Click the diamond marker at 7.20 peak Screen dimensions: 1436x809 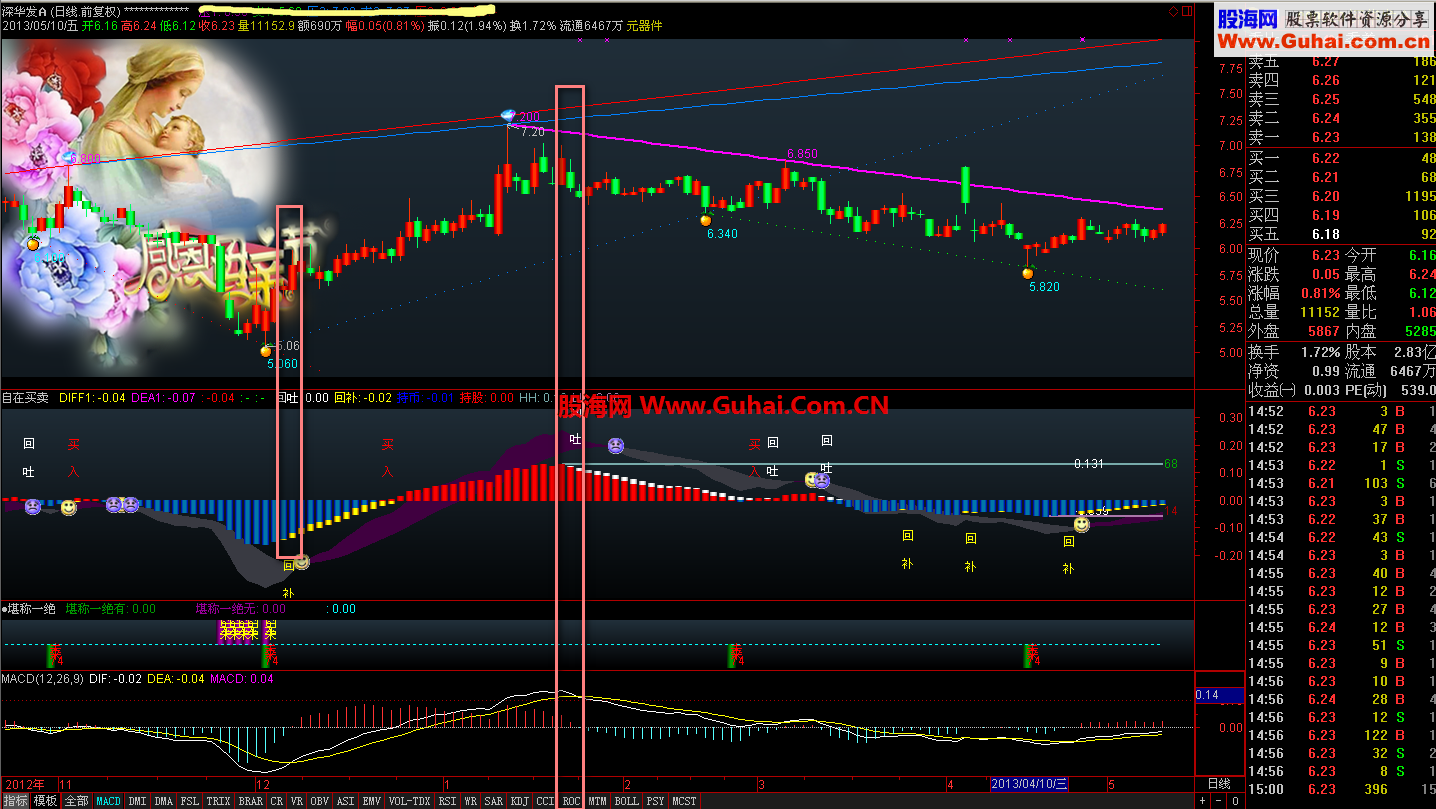click(x=509, y=117)
